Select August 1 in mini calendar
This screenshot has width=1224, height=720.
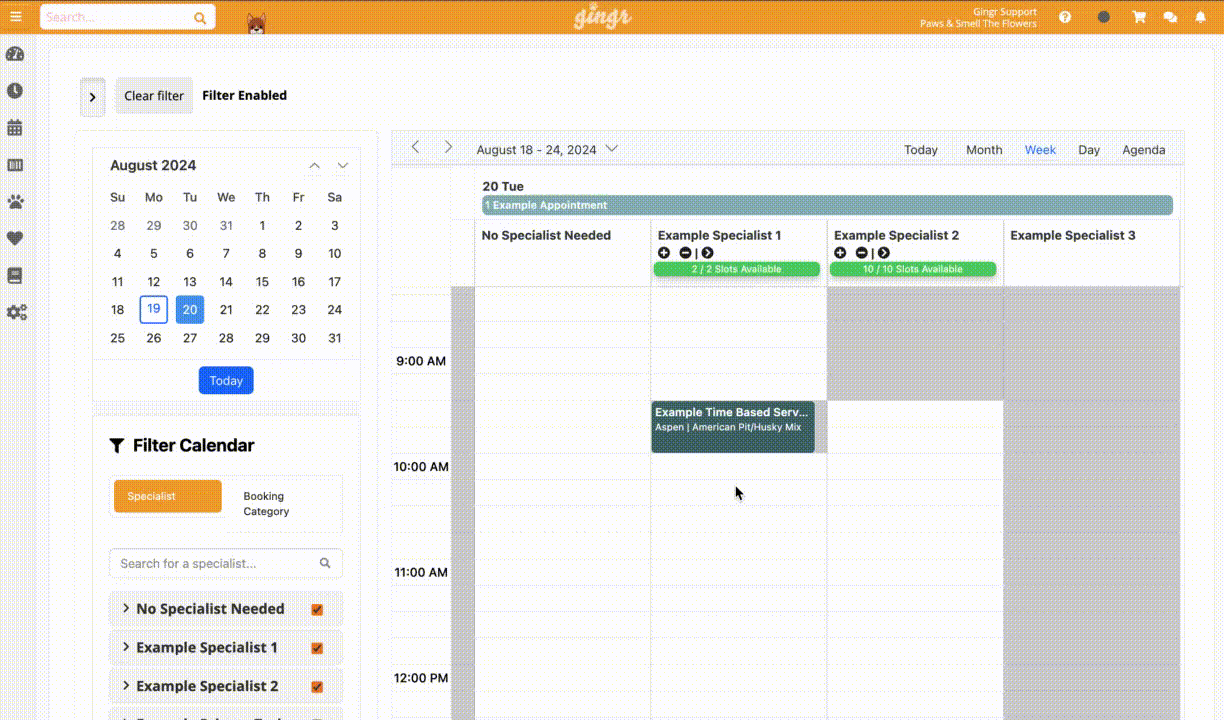[x=262, y=226]
